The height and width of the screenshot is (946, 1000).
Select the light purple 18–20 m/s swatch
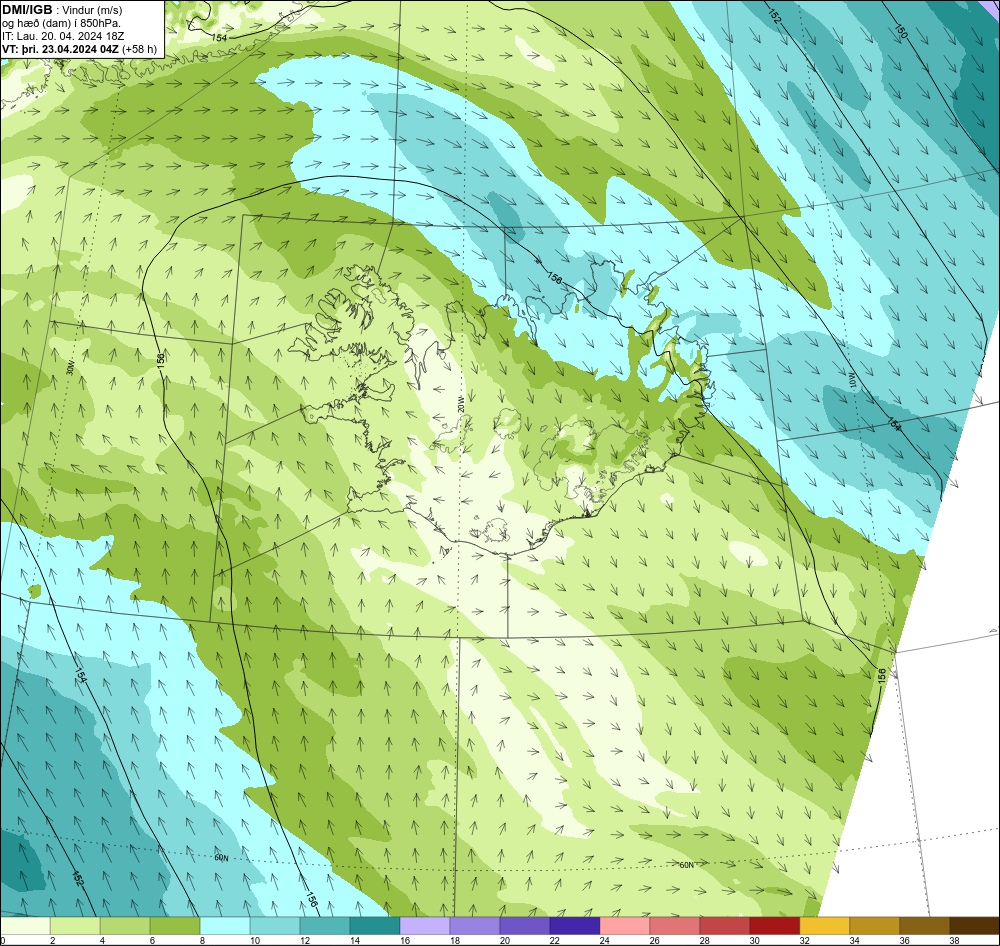pos(475,926)
